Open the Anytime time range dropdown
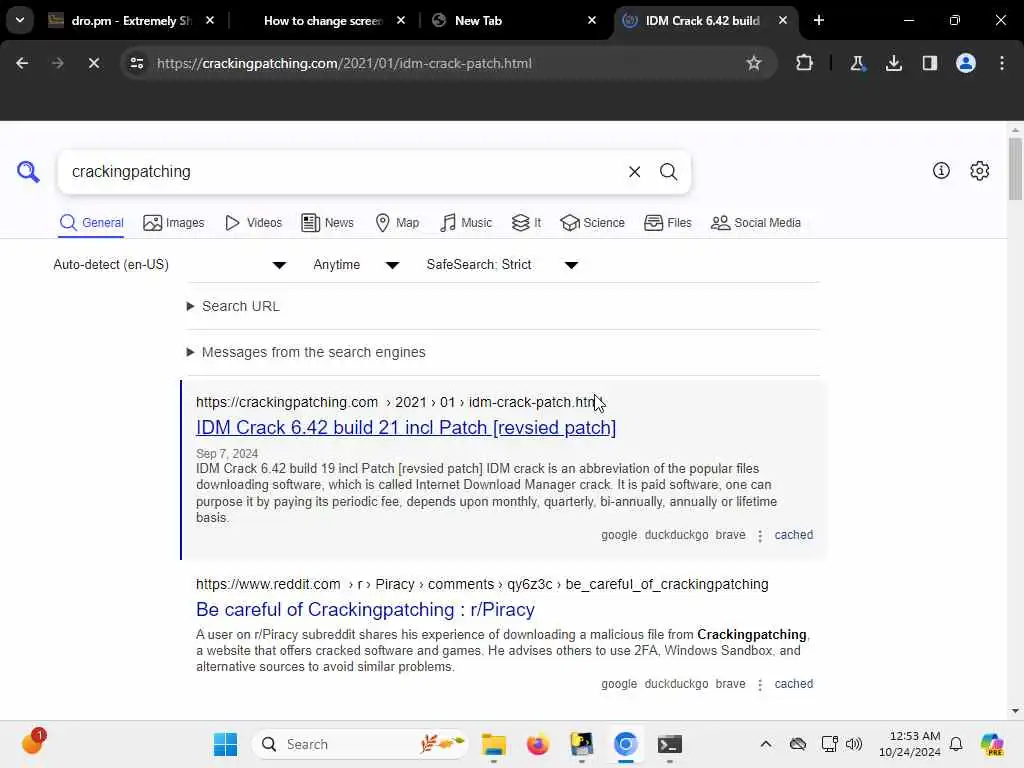This screenshot has width=1024, height=768. [x=356, y=264]
